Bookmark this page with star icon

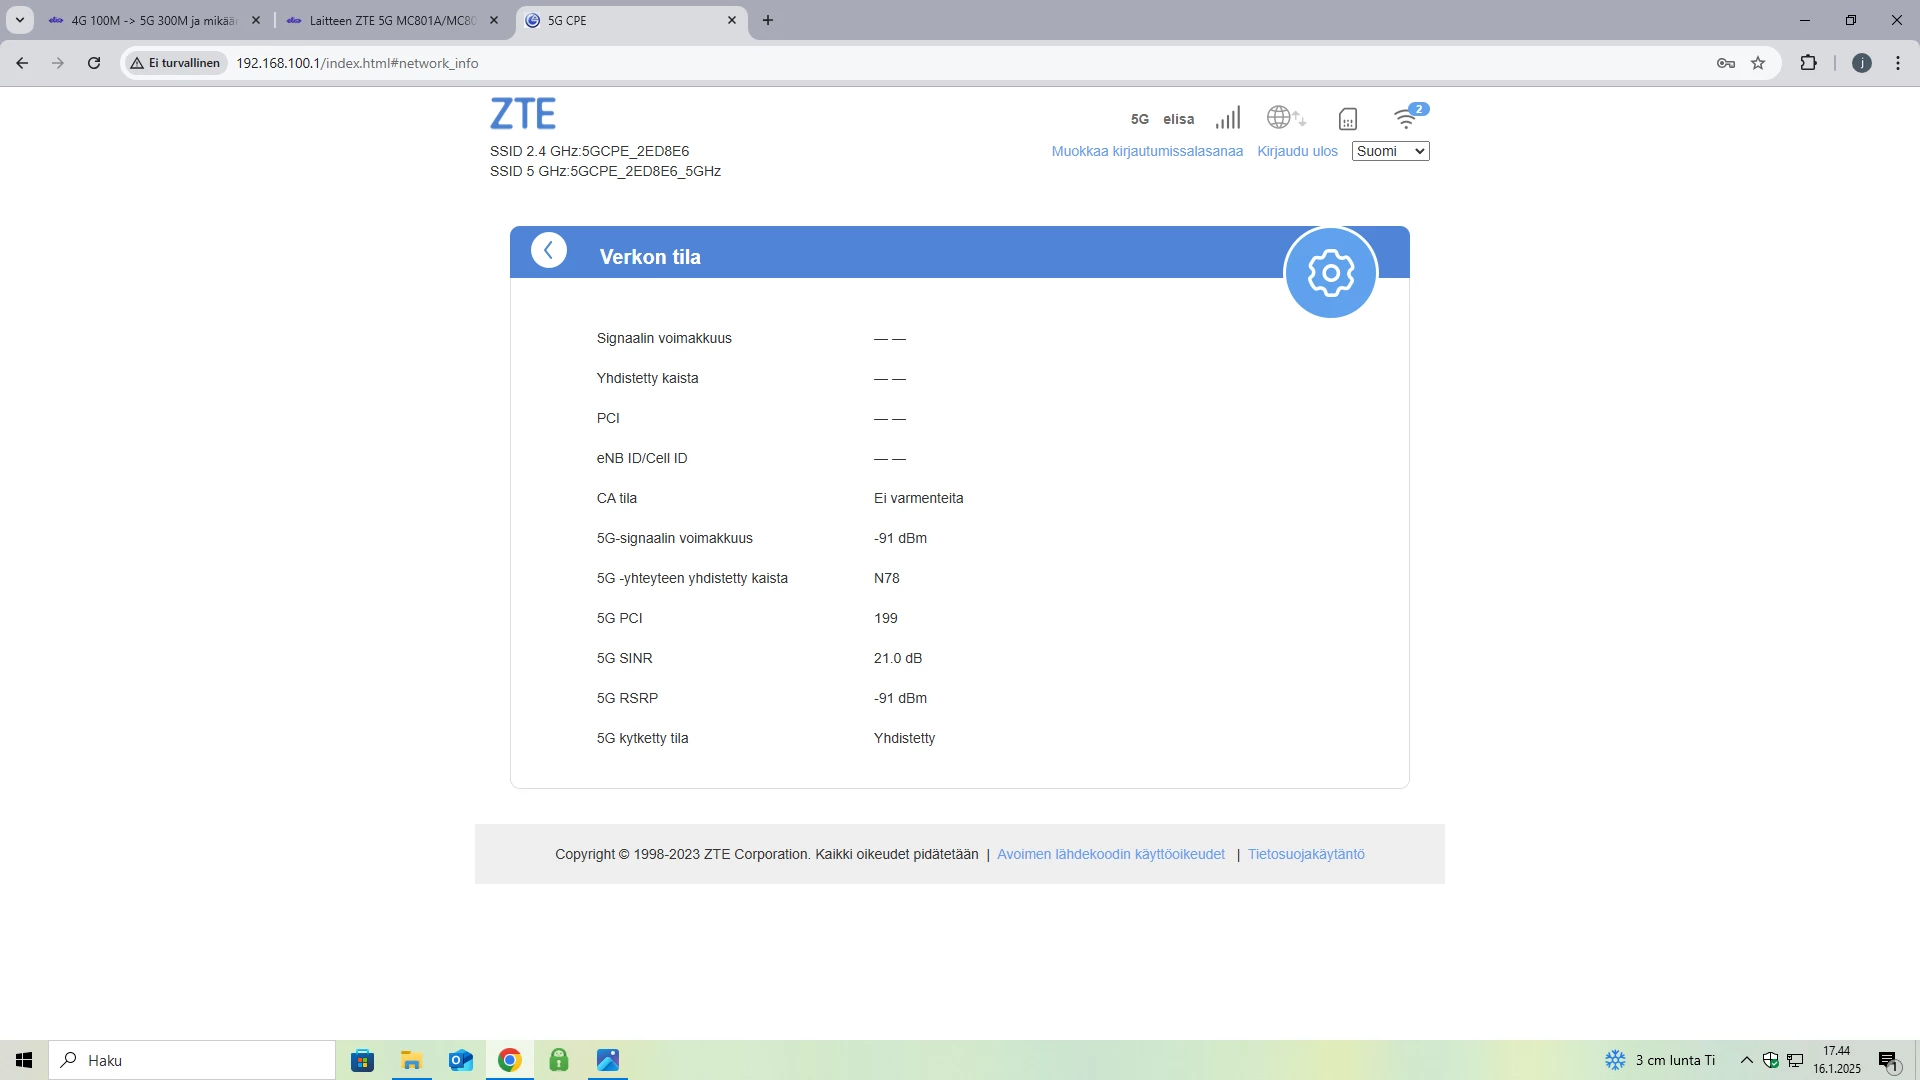pos(1758,63)
